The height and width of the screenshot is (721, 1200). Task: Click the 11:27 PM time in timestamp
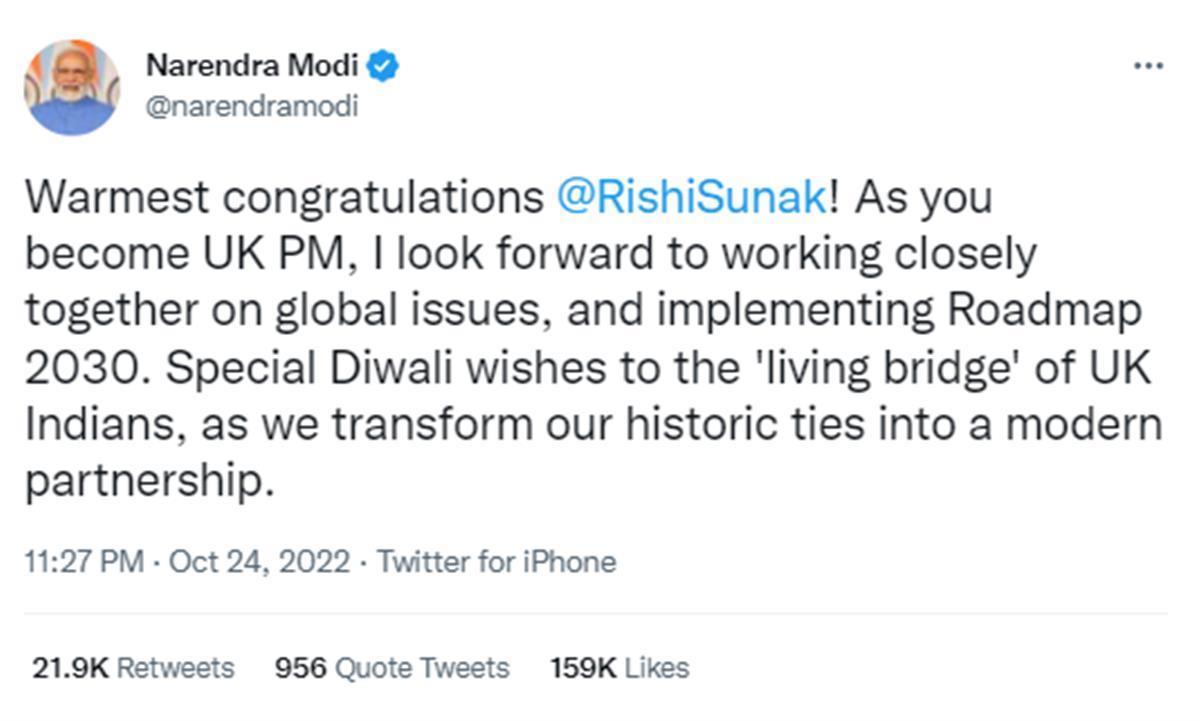click(x=86, y=562)
